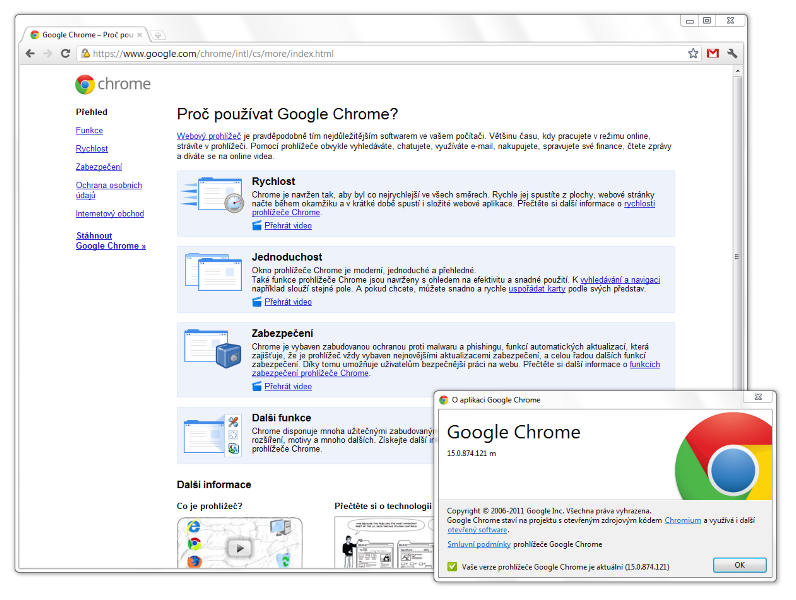Click the green up-to-date checkmark icon
This screenshot has height=600, width=796.
pyautogui.click(x=452, y=566)
